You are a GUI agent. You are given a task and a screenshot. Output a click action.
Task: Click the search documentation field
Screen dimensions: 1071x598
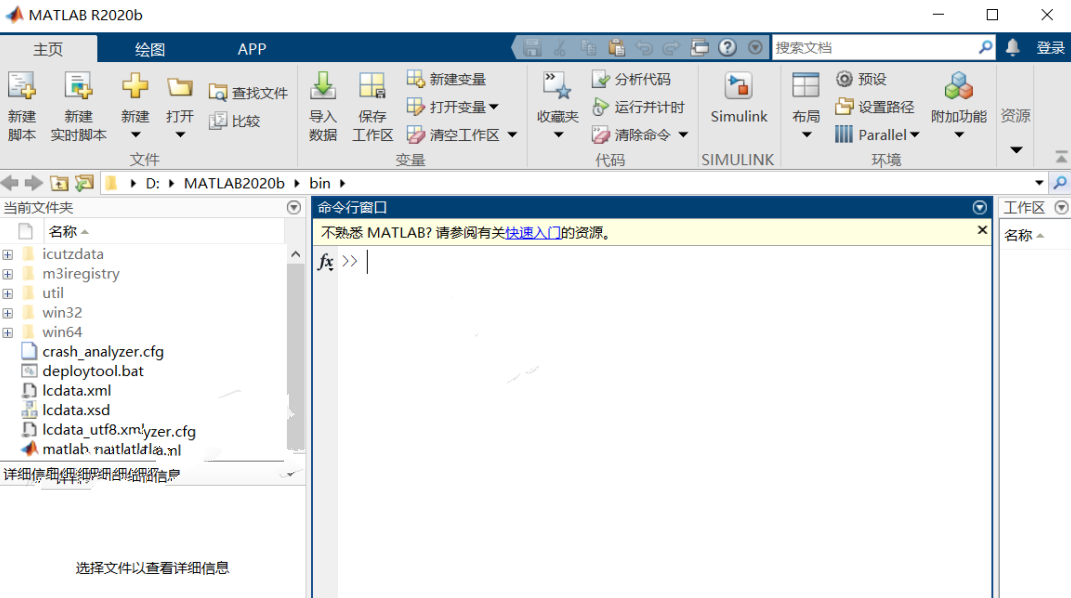coord(874,48)
